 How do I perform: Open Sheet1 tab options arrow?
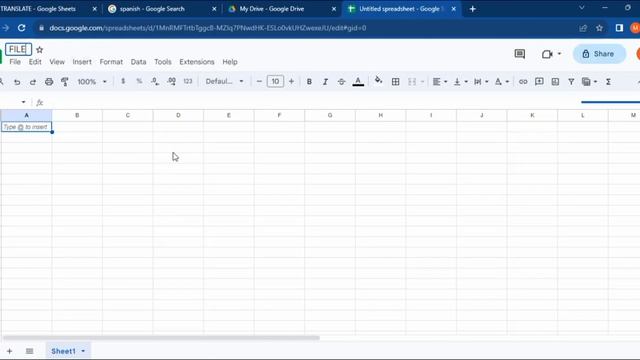[83, 351]
